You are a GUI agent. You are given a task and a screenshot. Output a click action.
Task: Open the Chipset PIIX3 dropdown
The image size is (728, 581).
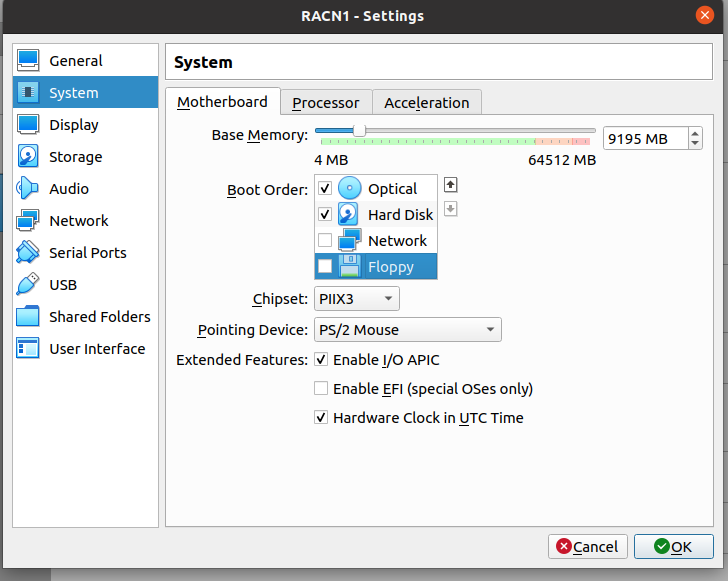click(357, 299)
